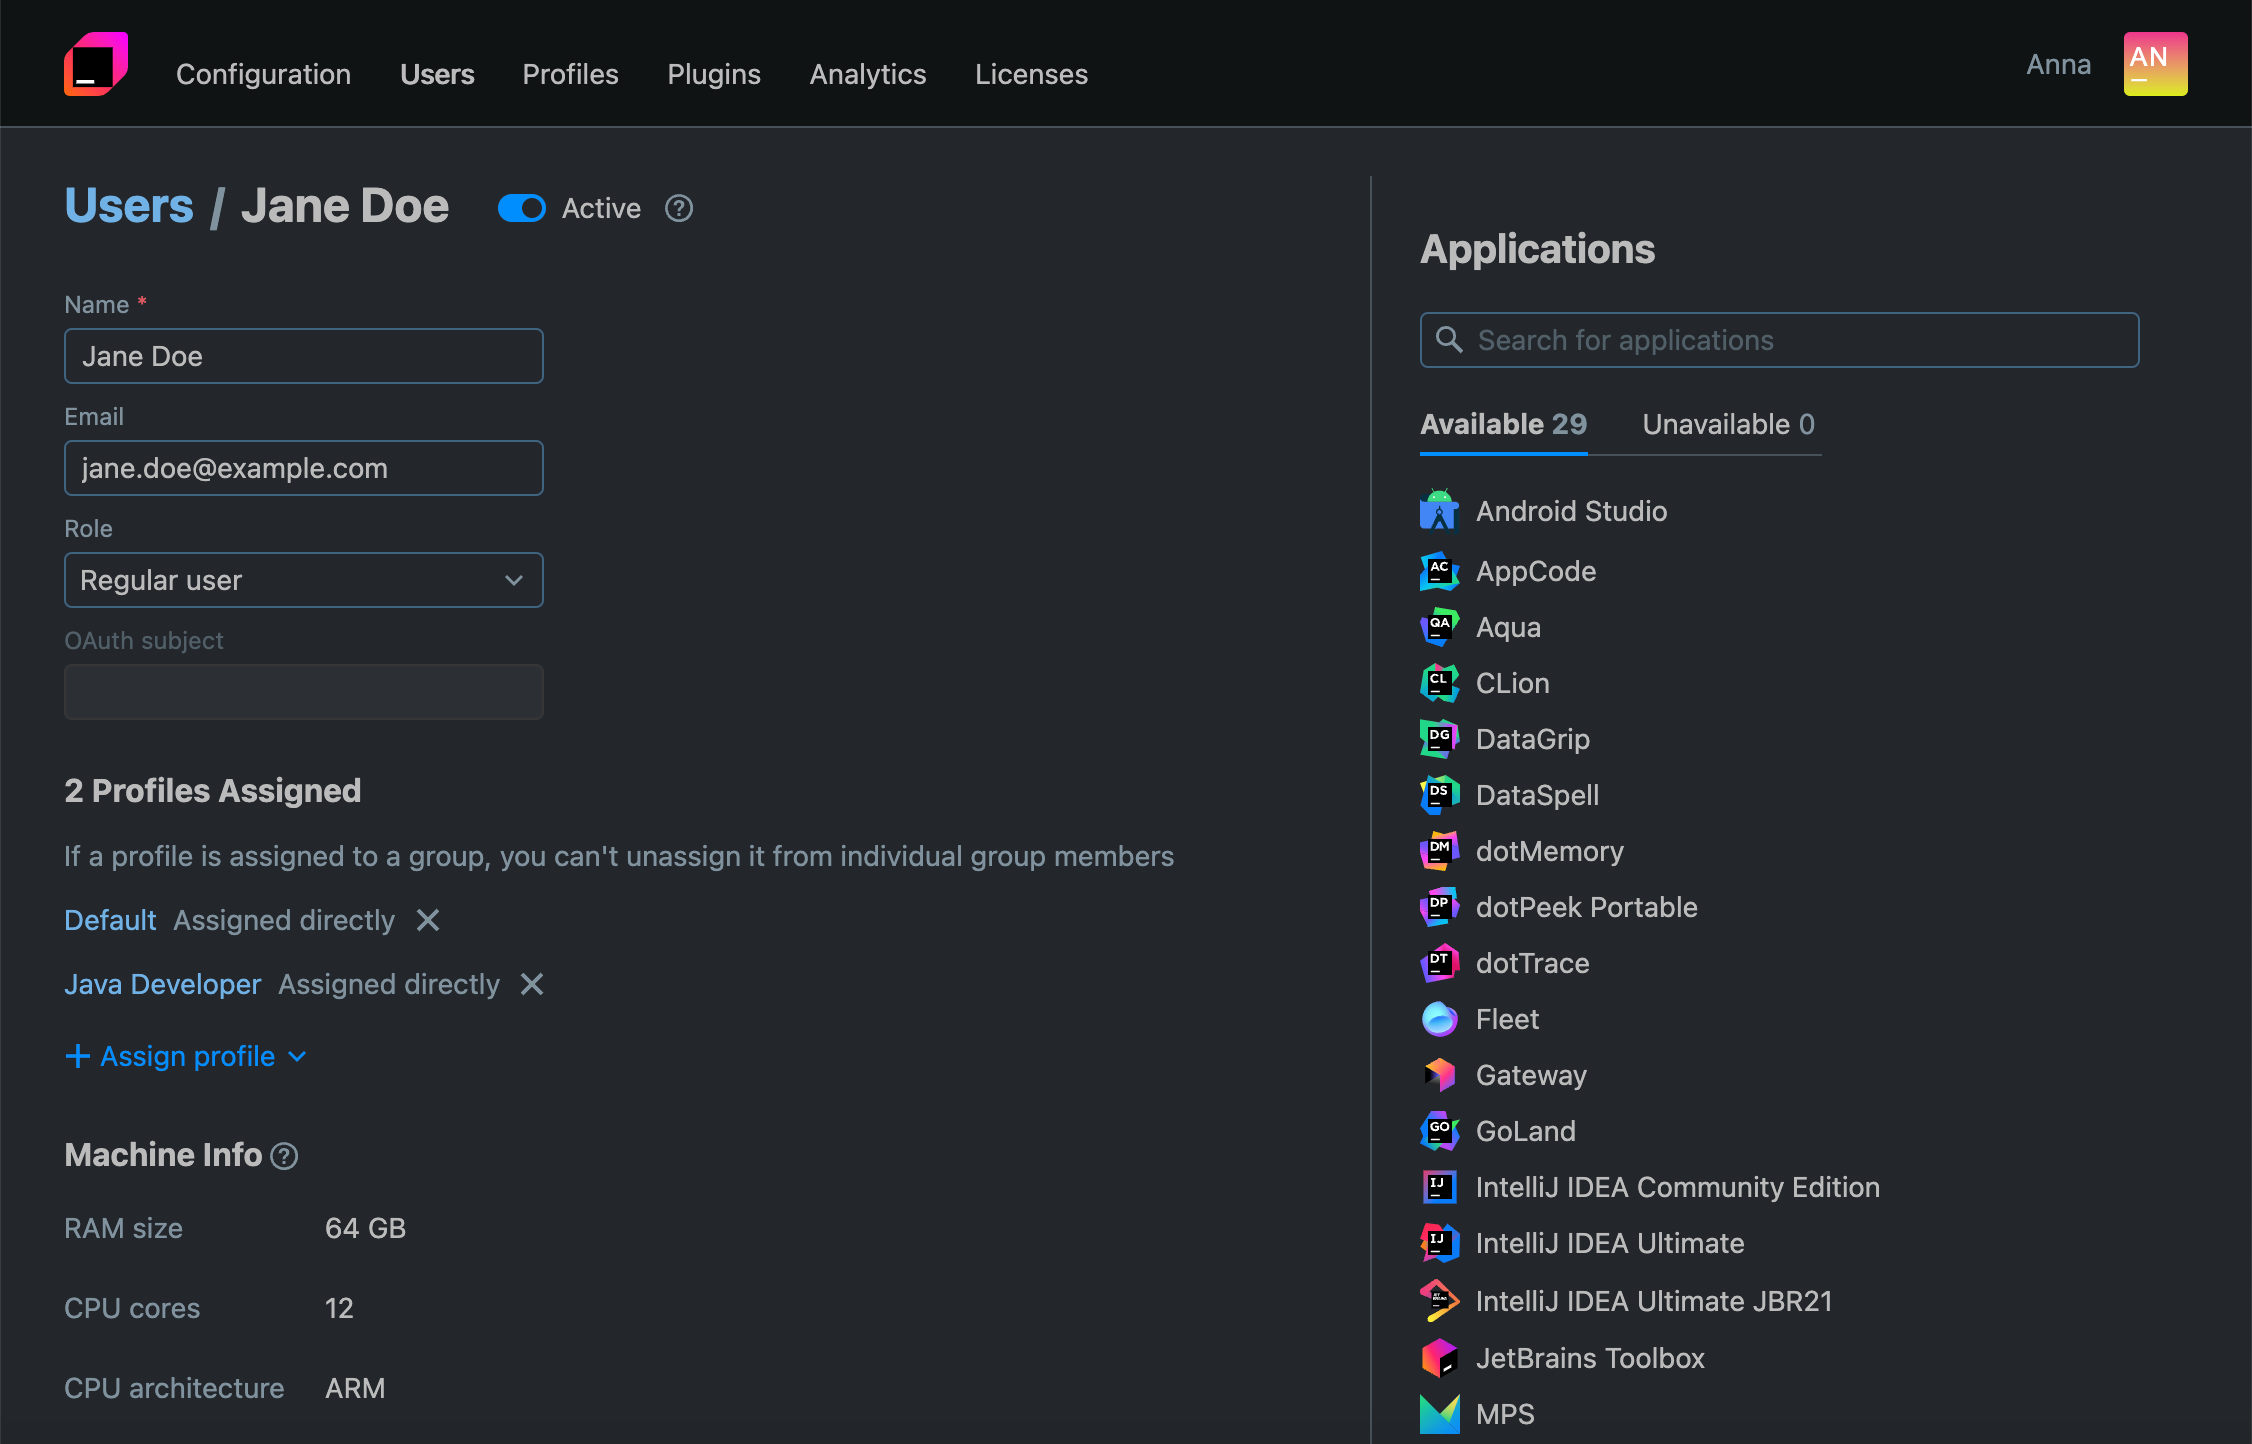Expand the Assign profile options
The height and width of the screenshot is (1444, 2252).
coord(185,1056)
